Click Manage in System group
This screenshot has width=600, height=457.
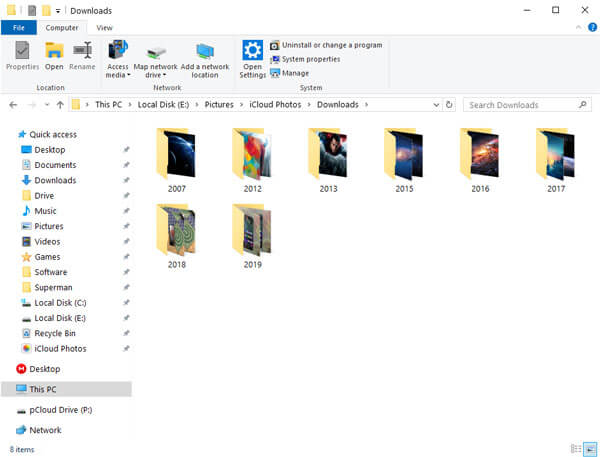pos(289,73)
